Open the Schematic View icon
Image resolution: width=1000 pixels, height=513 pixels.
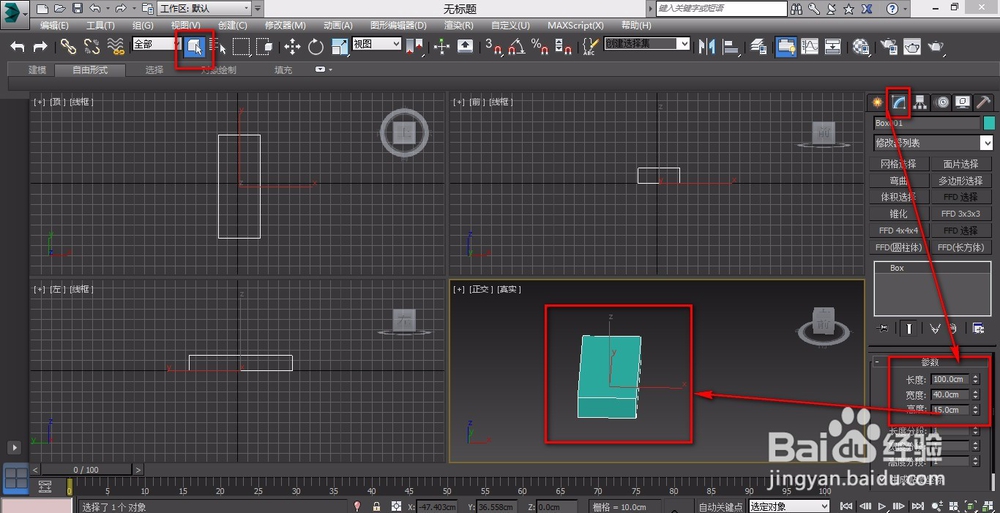[x=833, y=47]
